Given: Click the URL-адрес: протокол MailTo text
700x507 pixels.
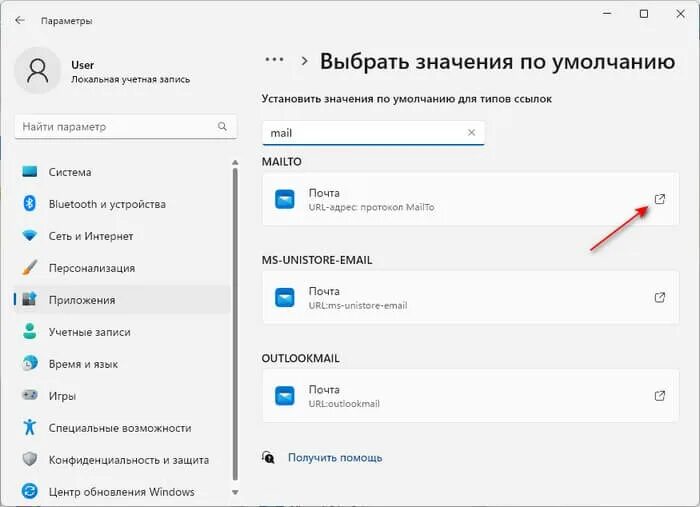Looking at the screenshot, I should tap(371, 207).
